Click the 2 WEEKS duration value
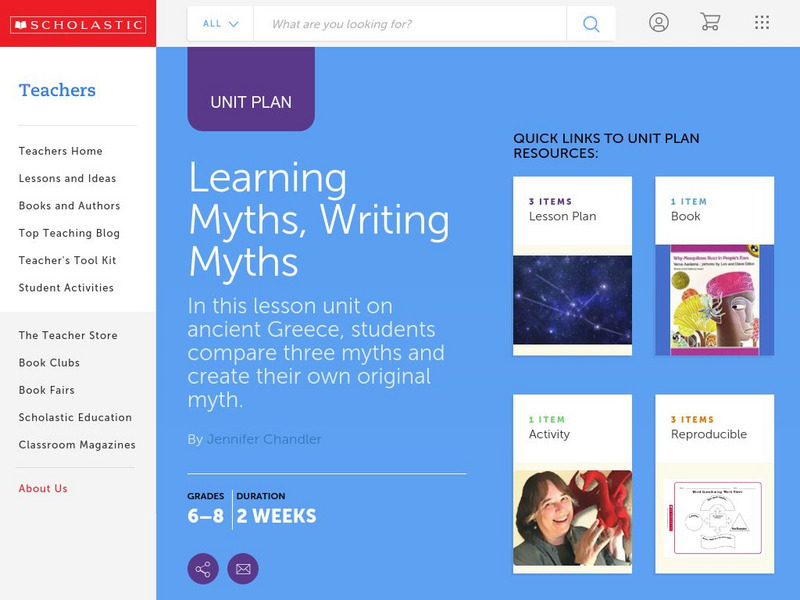The width and height of the screenshot is (800, 600). click(277, 516)
